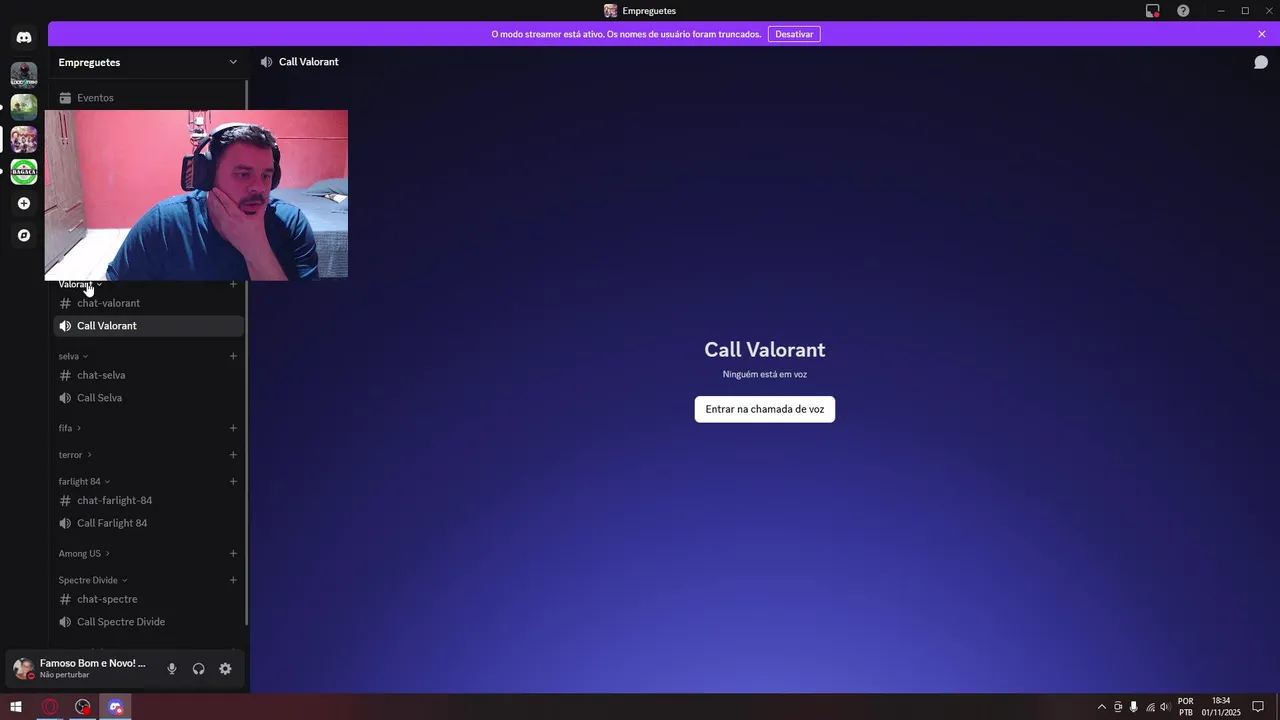Collapse the Valorant category
Viewport: 1280px width, 720px height.
pyautogui.click(x=80, y=284)
